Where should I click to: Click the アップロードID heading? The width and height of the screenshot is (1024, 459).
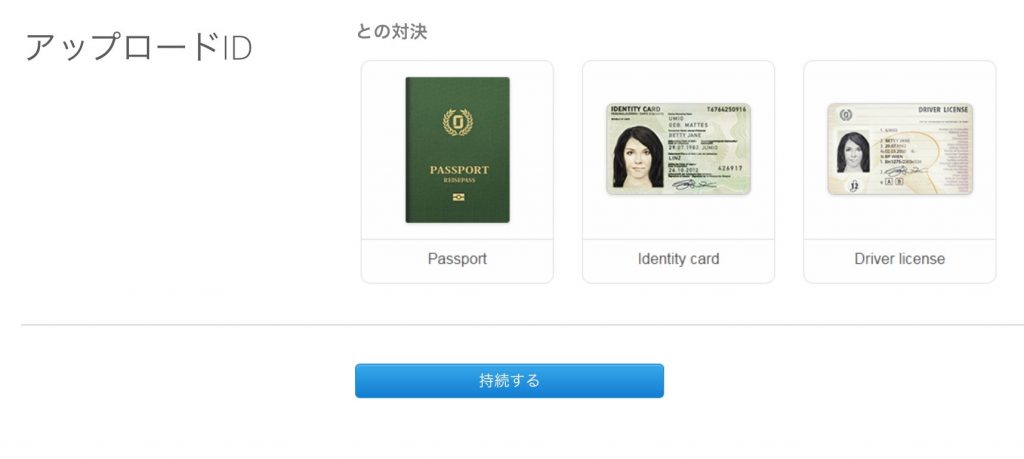[138, 48]
